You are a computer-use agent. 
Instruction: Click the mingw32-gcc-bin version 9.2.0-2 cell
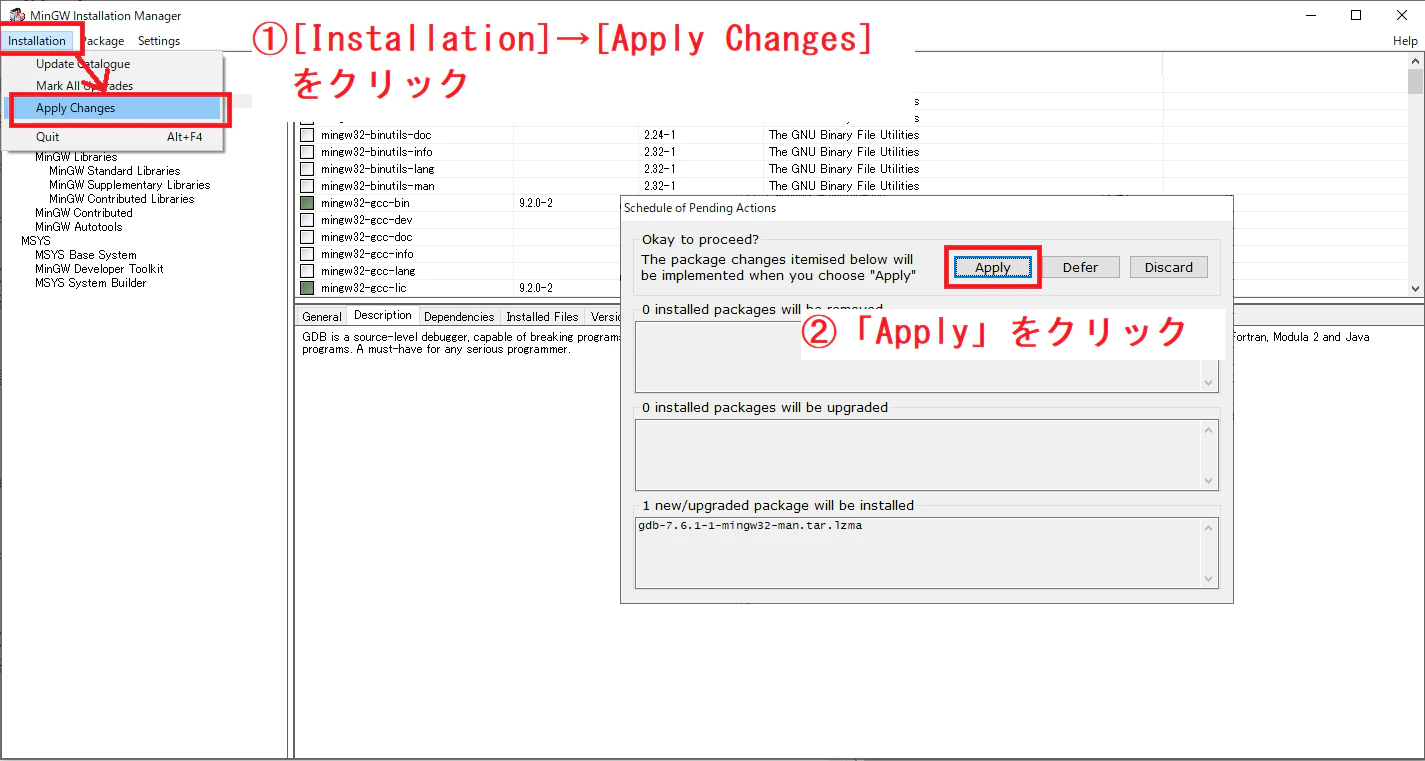click(x=536, y=203)
